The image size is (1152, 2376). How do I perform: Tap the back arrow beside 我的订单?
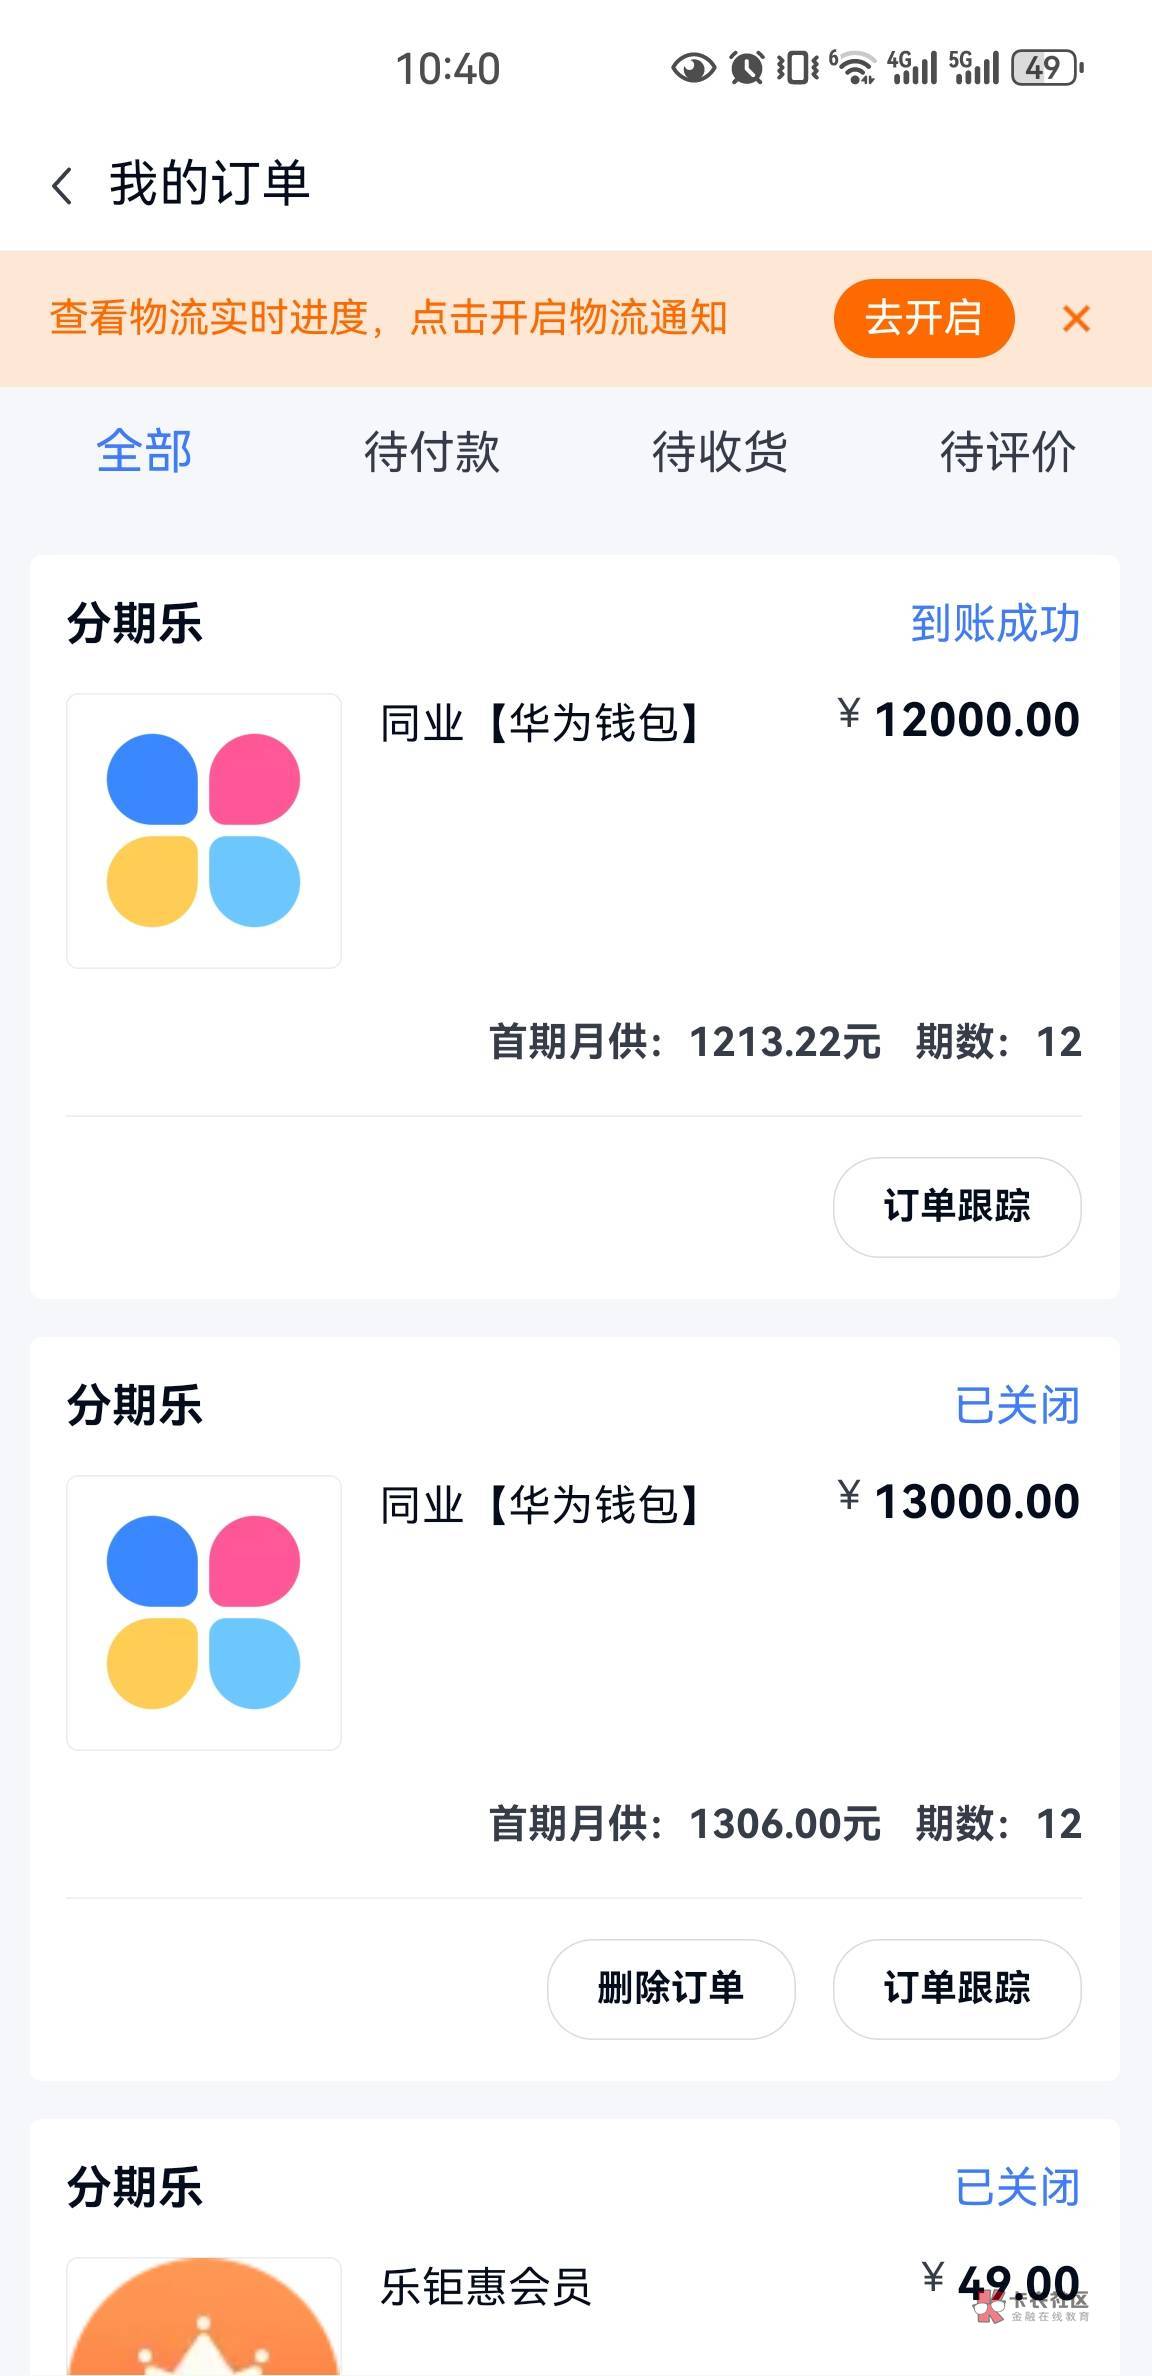point(62,186)
